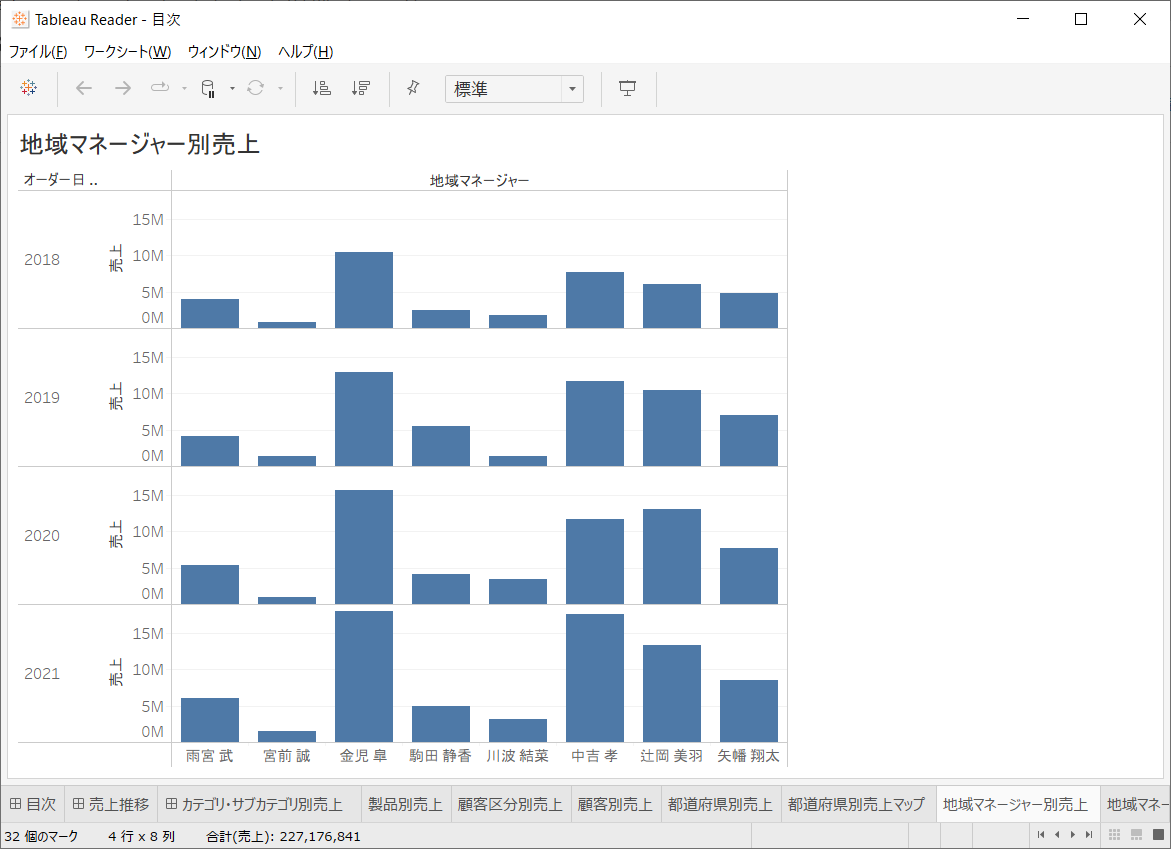
Task: Open the data updates dropdown arrow
Action: (232, 88)
